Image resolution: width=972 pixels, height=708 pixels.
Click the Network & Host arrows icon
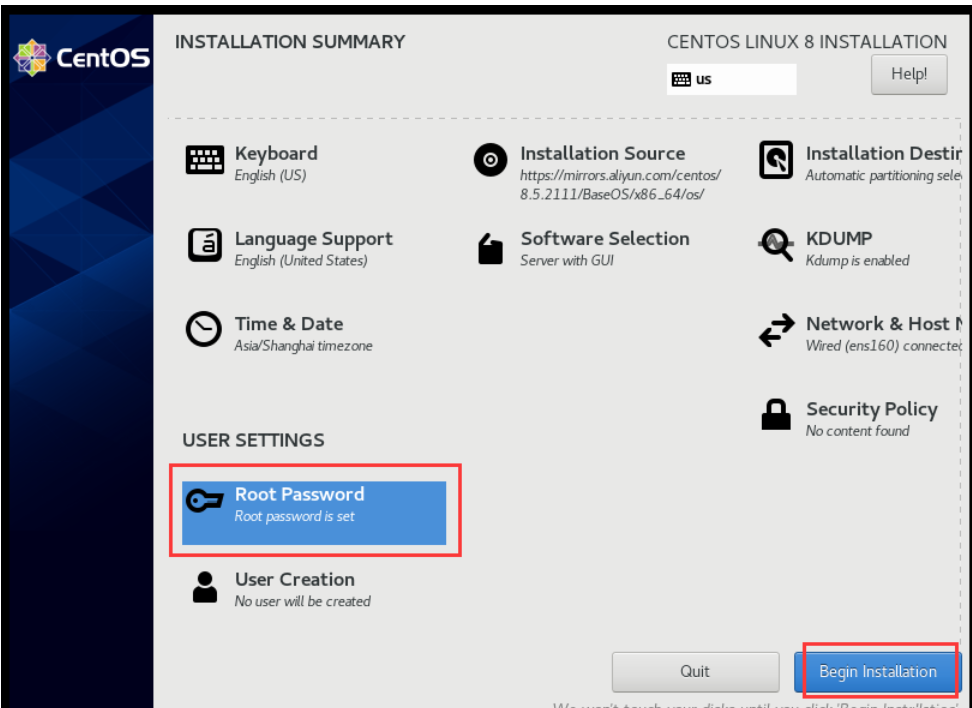point(776,332)
